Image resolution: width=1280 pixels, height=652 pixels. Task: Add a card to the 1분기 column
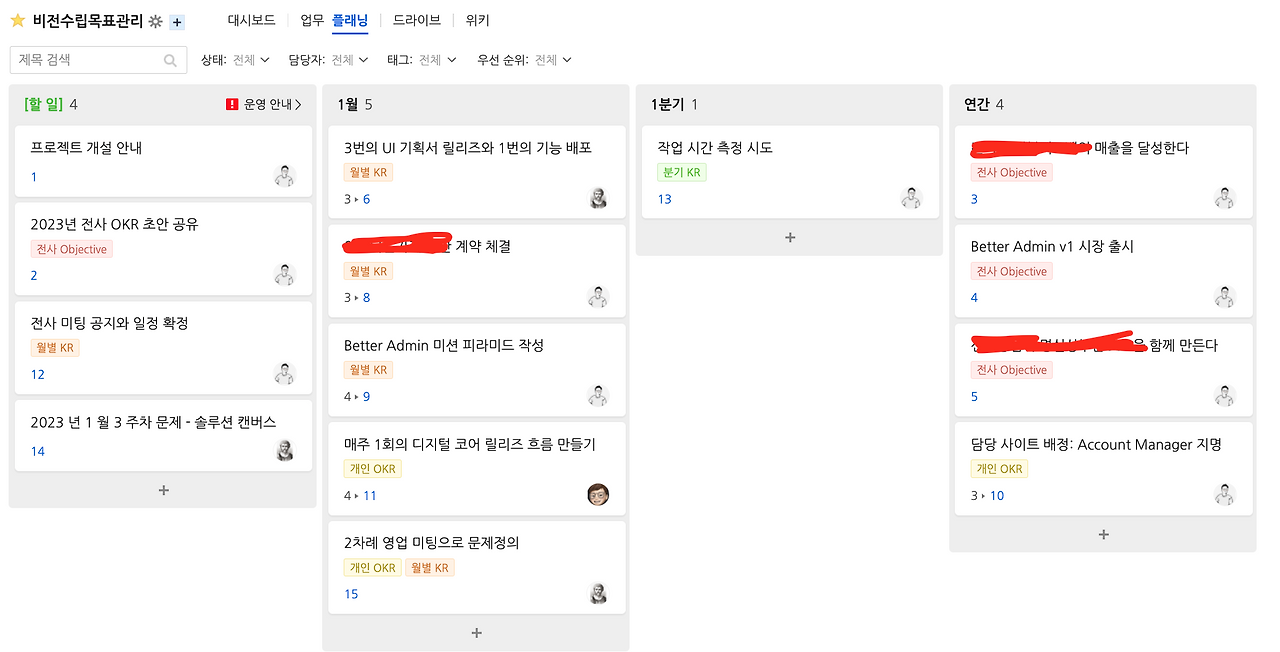pos(789,238)
